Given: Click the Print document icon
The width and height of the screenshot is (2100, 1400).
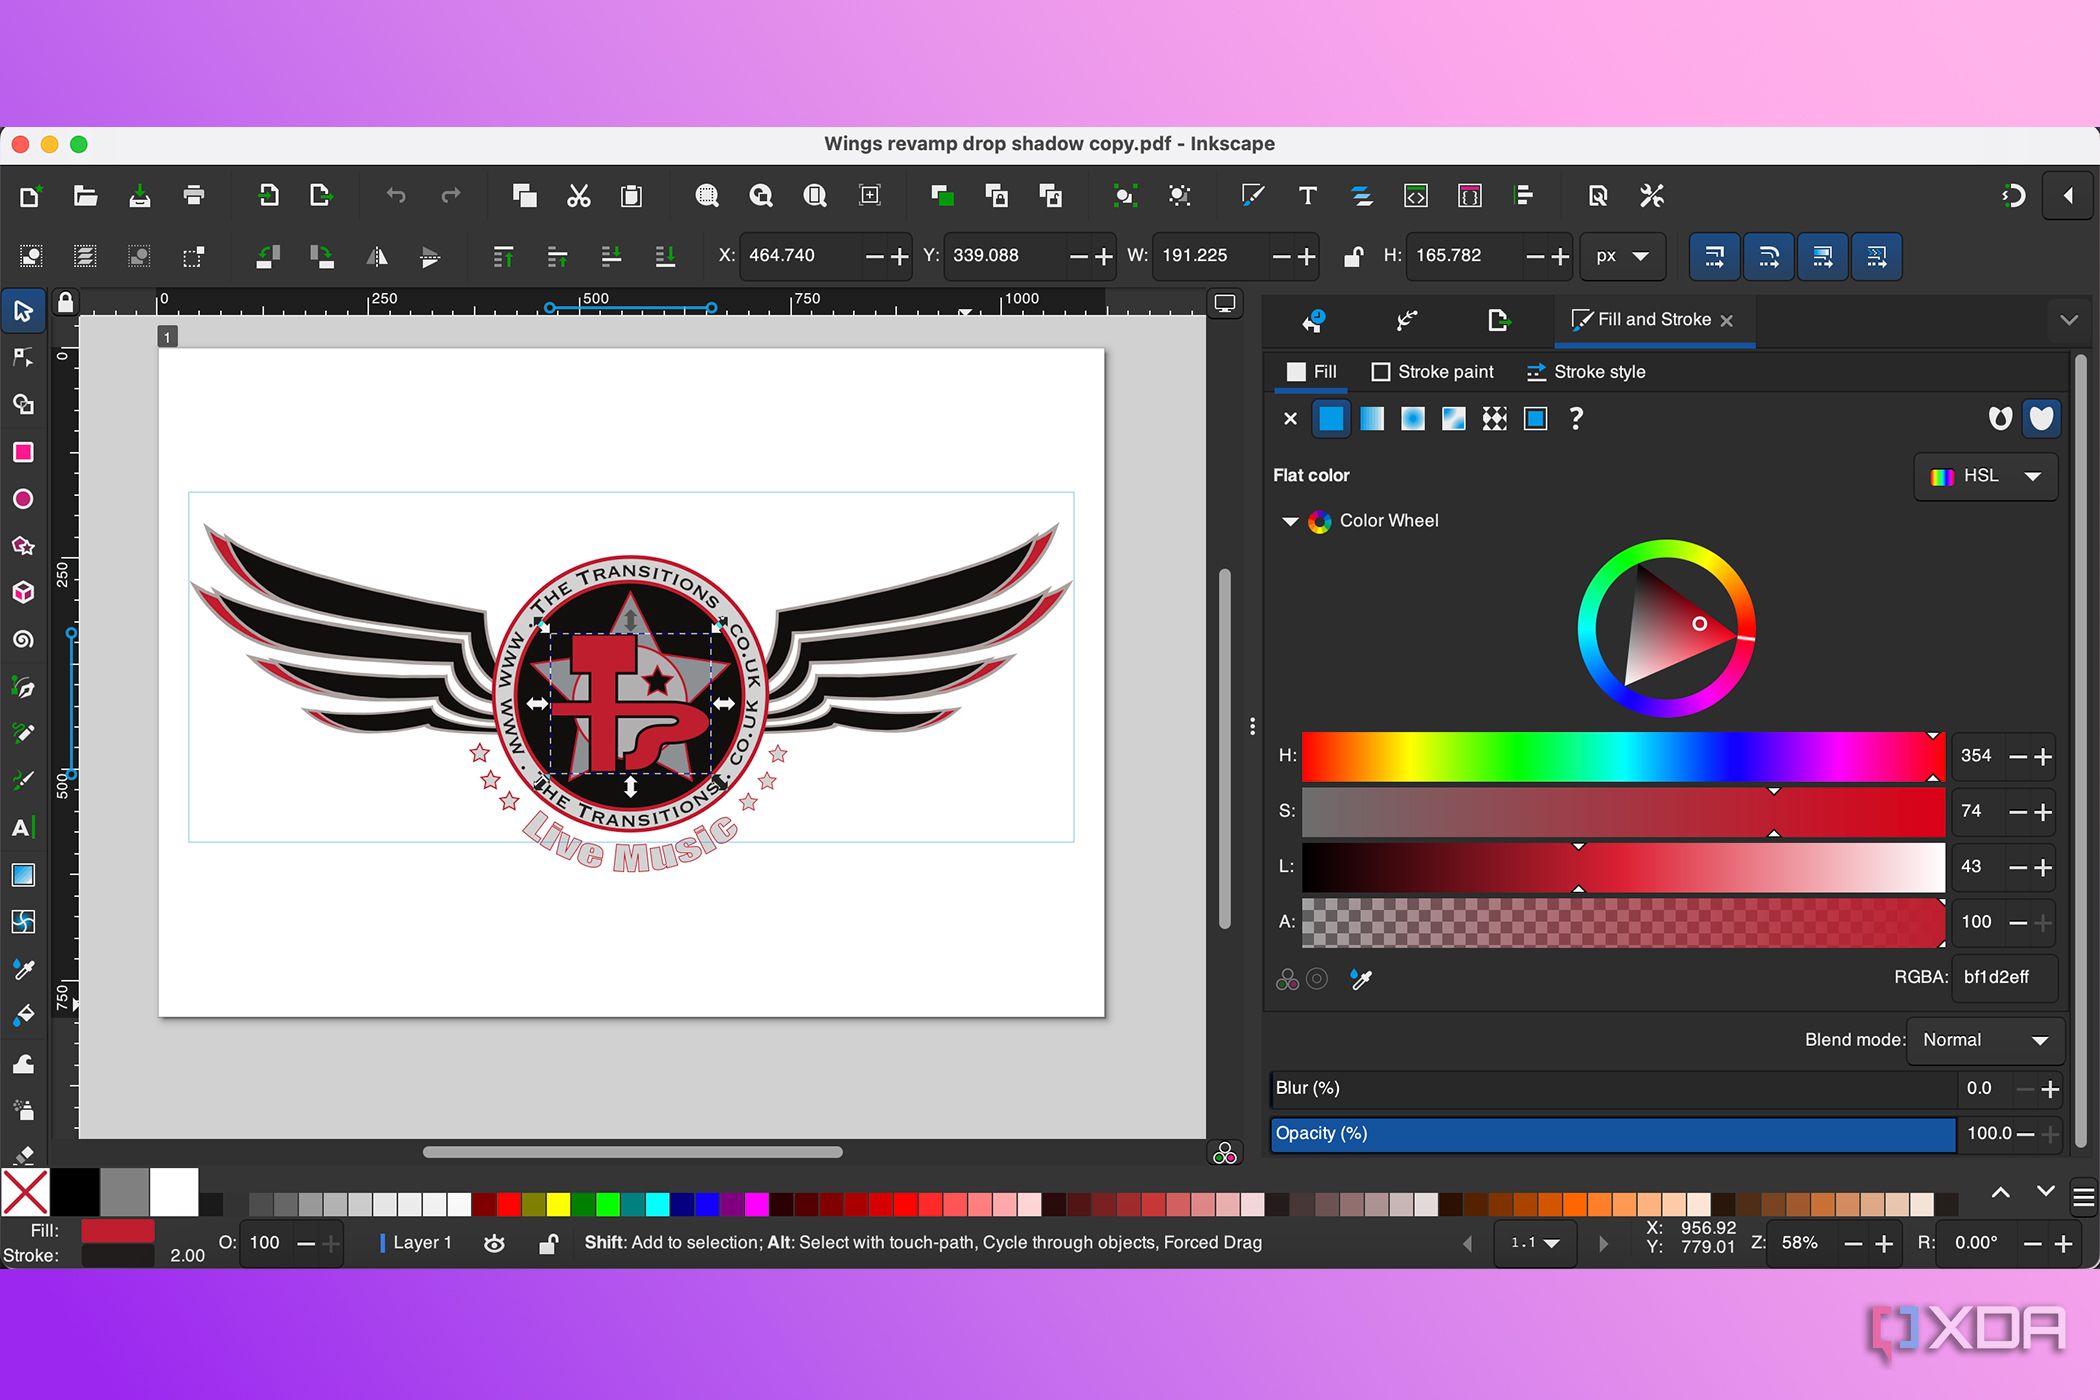Looking at the screenshot, I should [194, 196].
